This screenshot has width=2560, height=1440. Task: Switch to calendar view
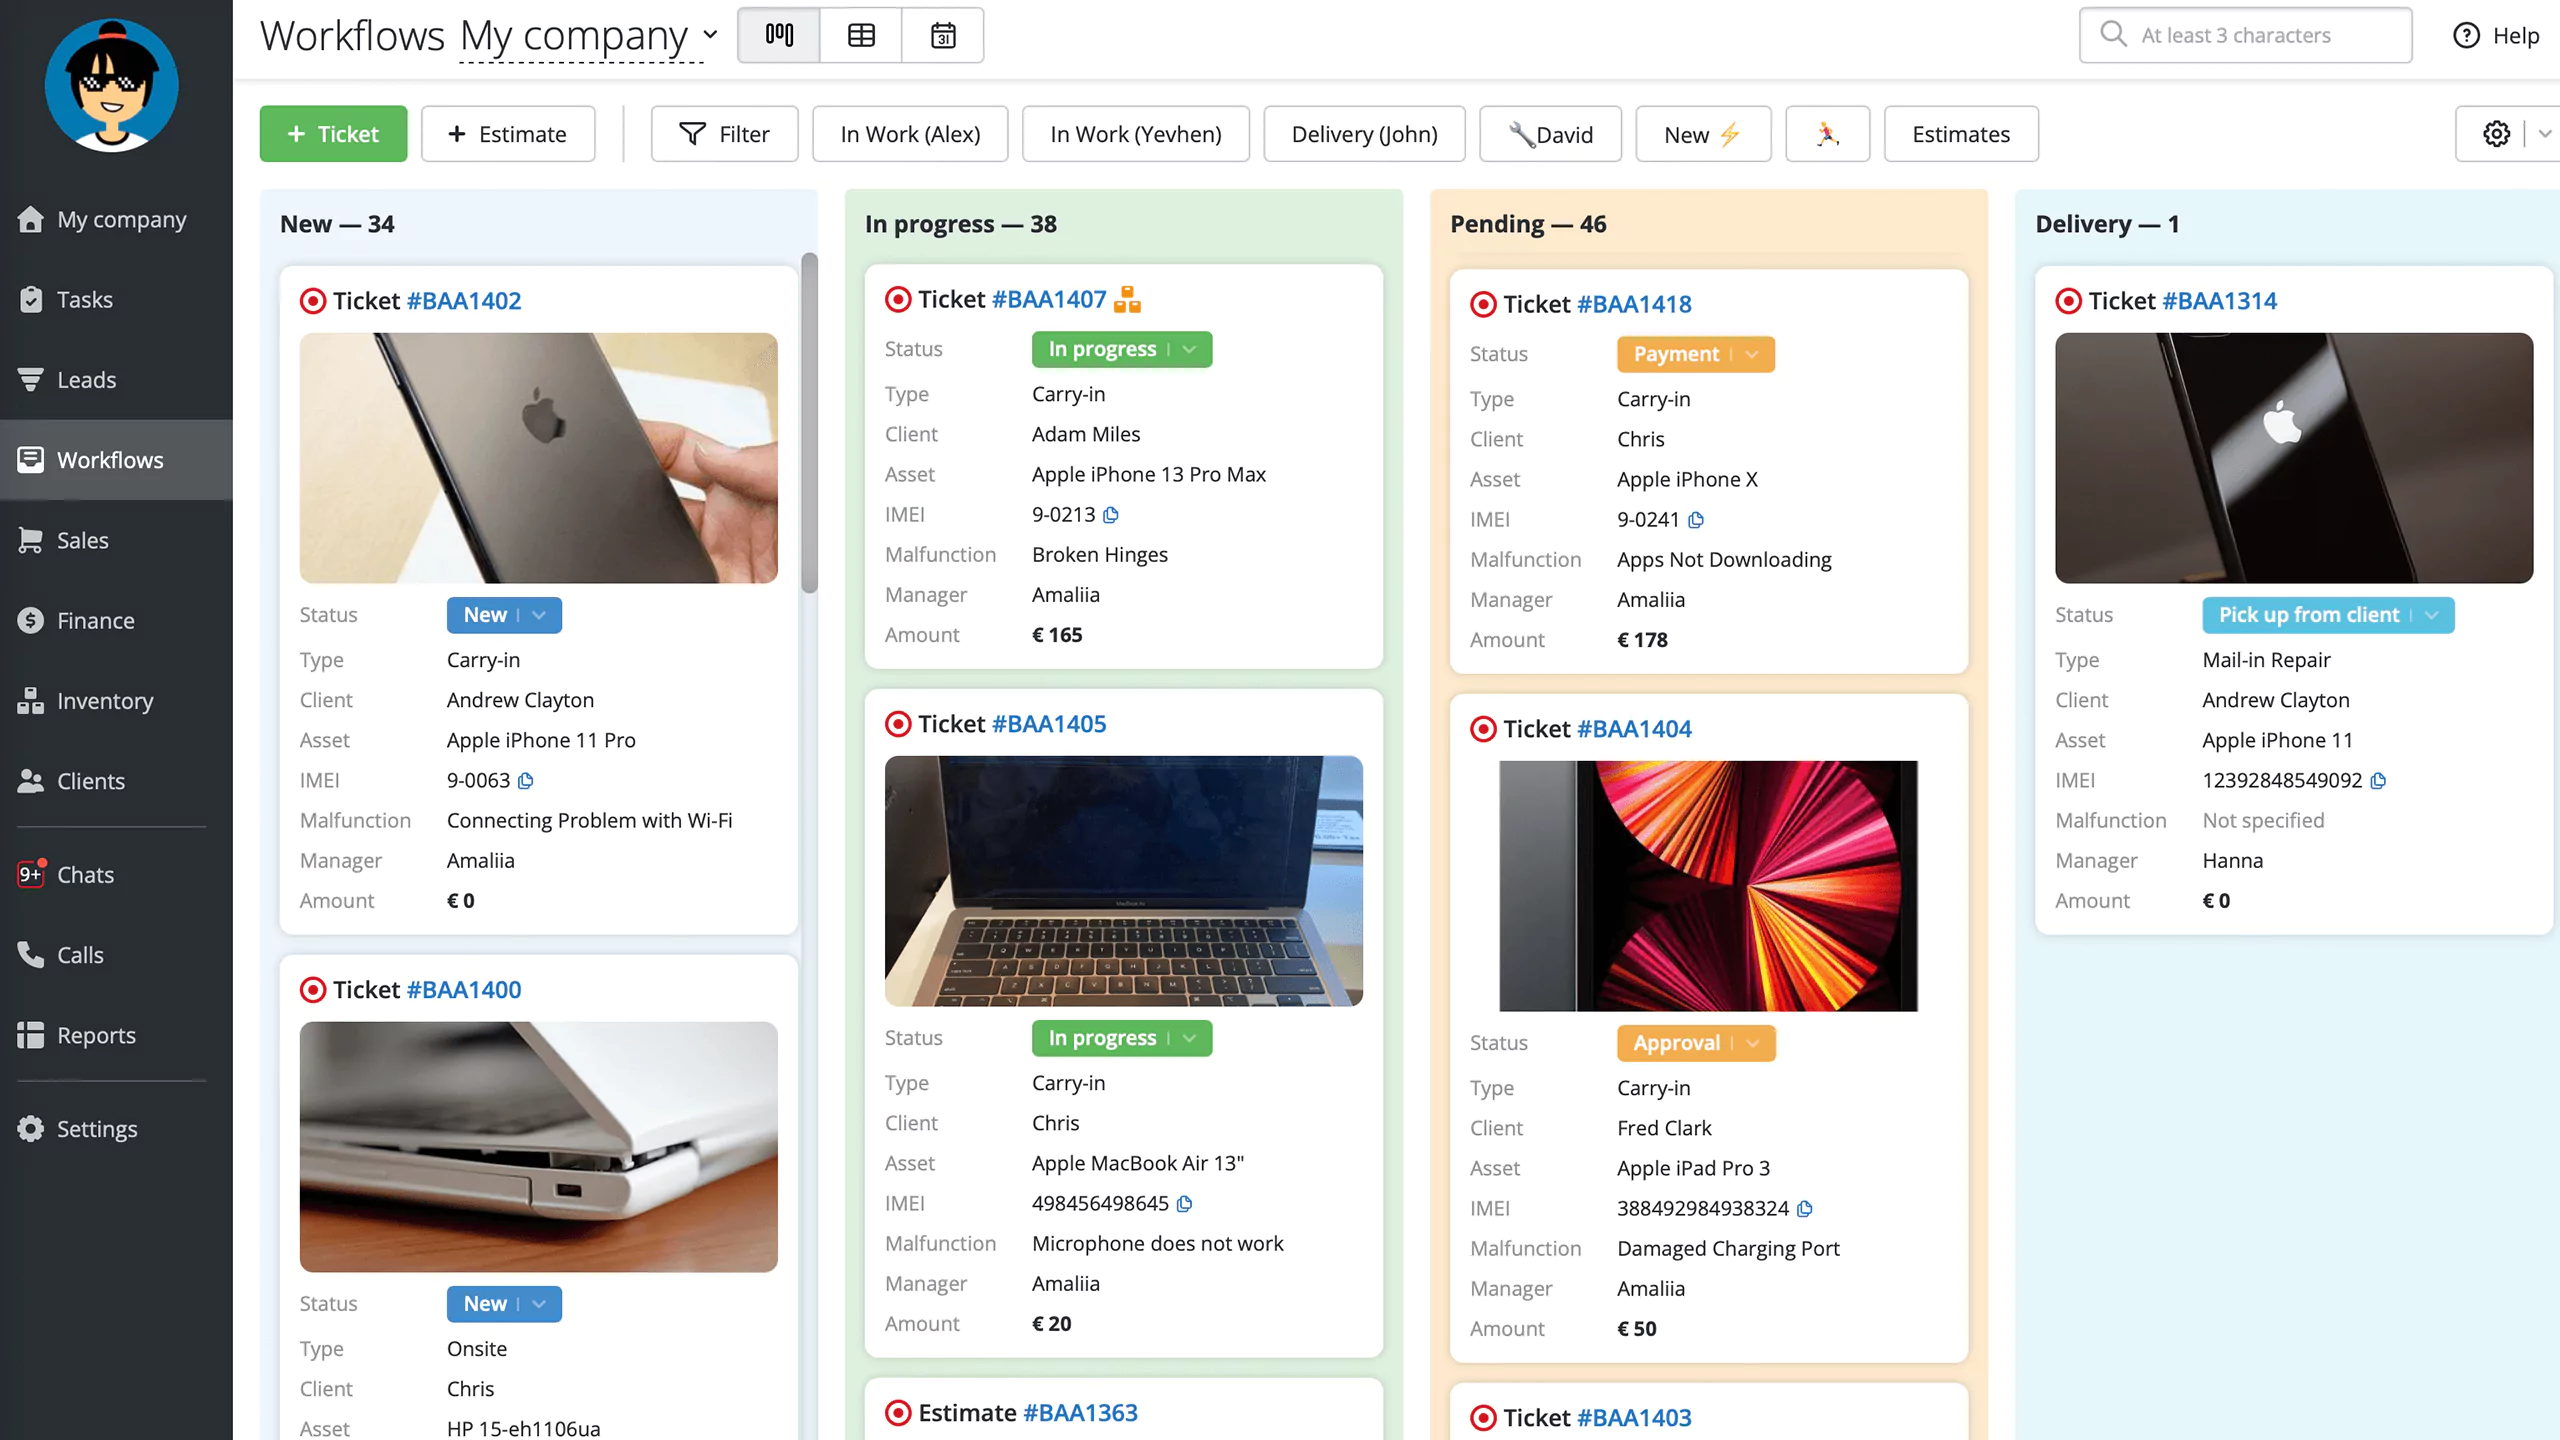point(943,35)
